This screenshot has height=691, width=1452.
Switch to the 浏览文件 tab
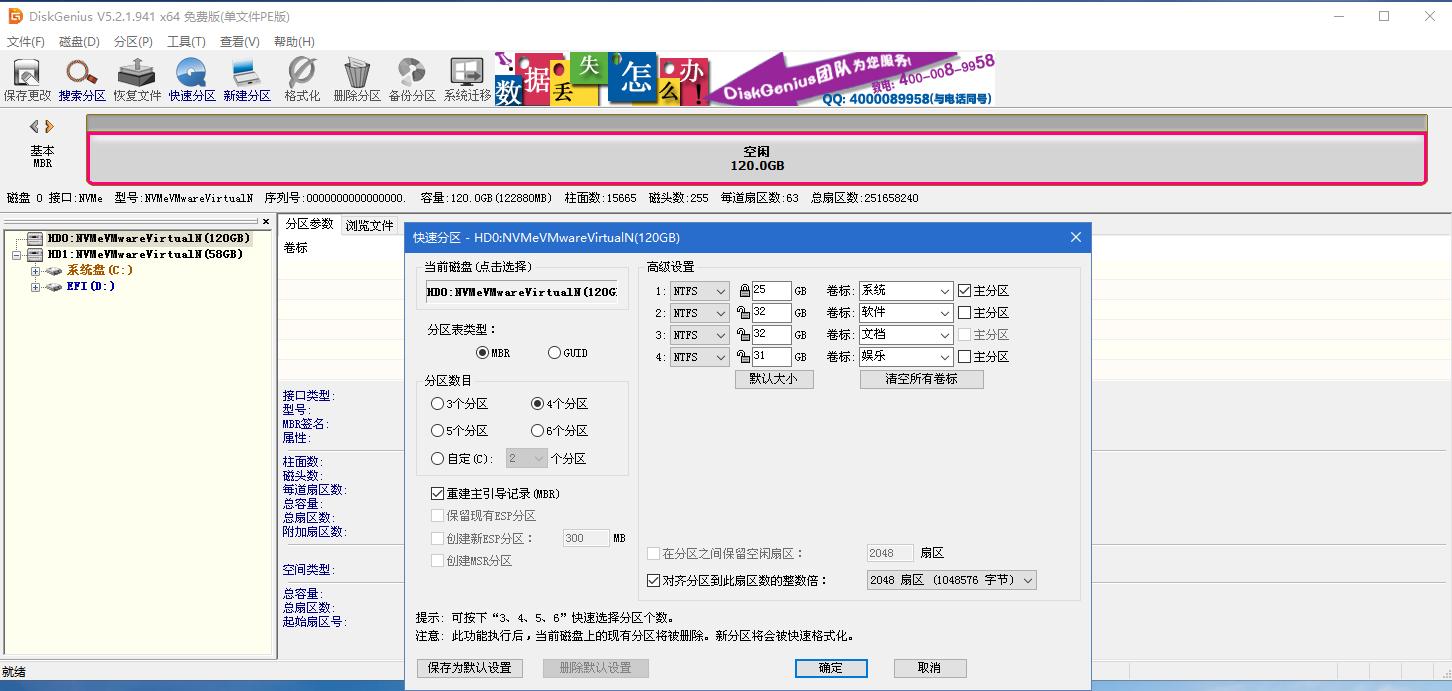pyautogui.click(x=369, y=225)
